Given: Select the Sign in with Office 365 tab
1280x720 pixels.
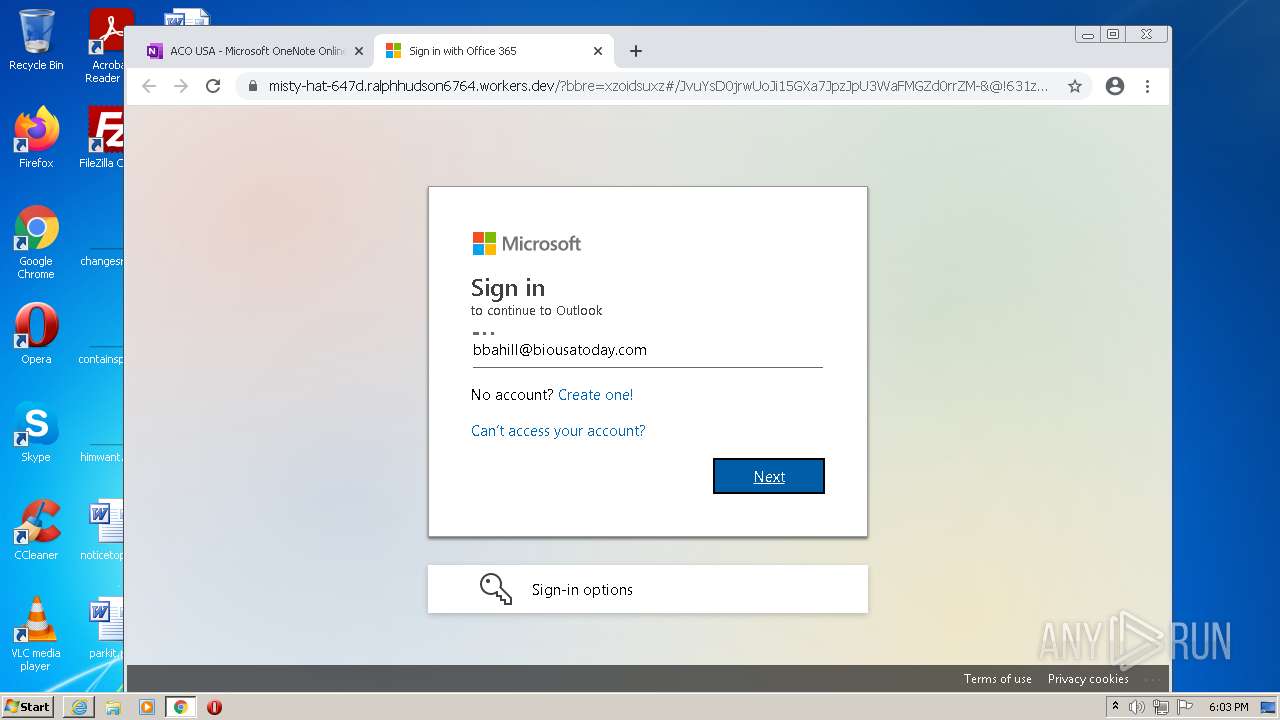Looking at the screenshot, I should [494, 51].
